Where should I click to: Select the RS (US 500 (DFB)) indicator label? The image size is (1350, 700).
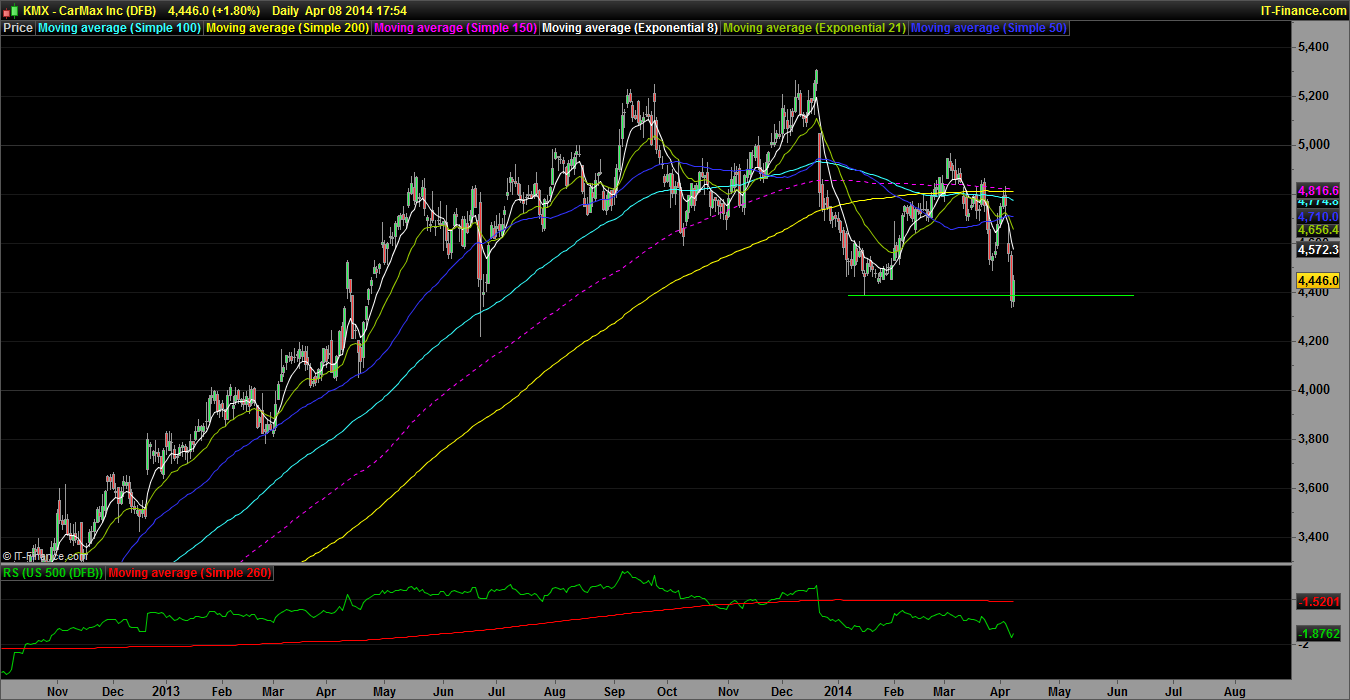[52, 573]
